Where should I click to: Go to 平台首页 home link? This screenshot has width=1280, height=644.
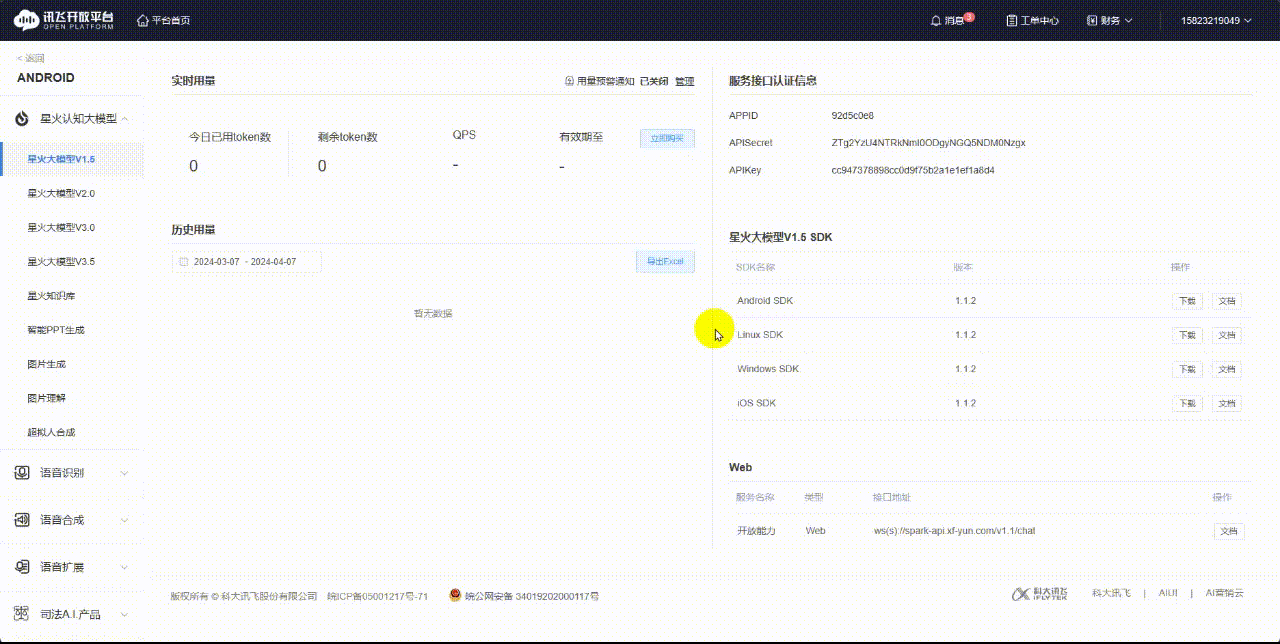(x=163, y=20)
